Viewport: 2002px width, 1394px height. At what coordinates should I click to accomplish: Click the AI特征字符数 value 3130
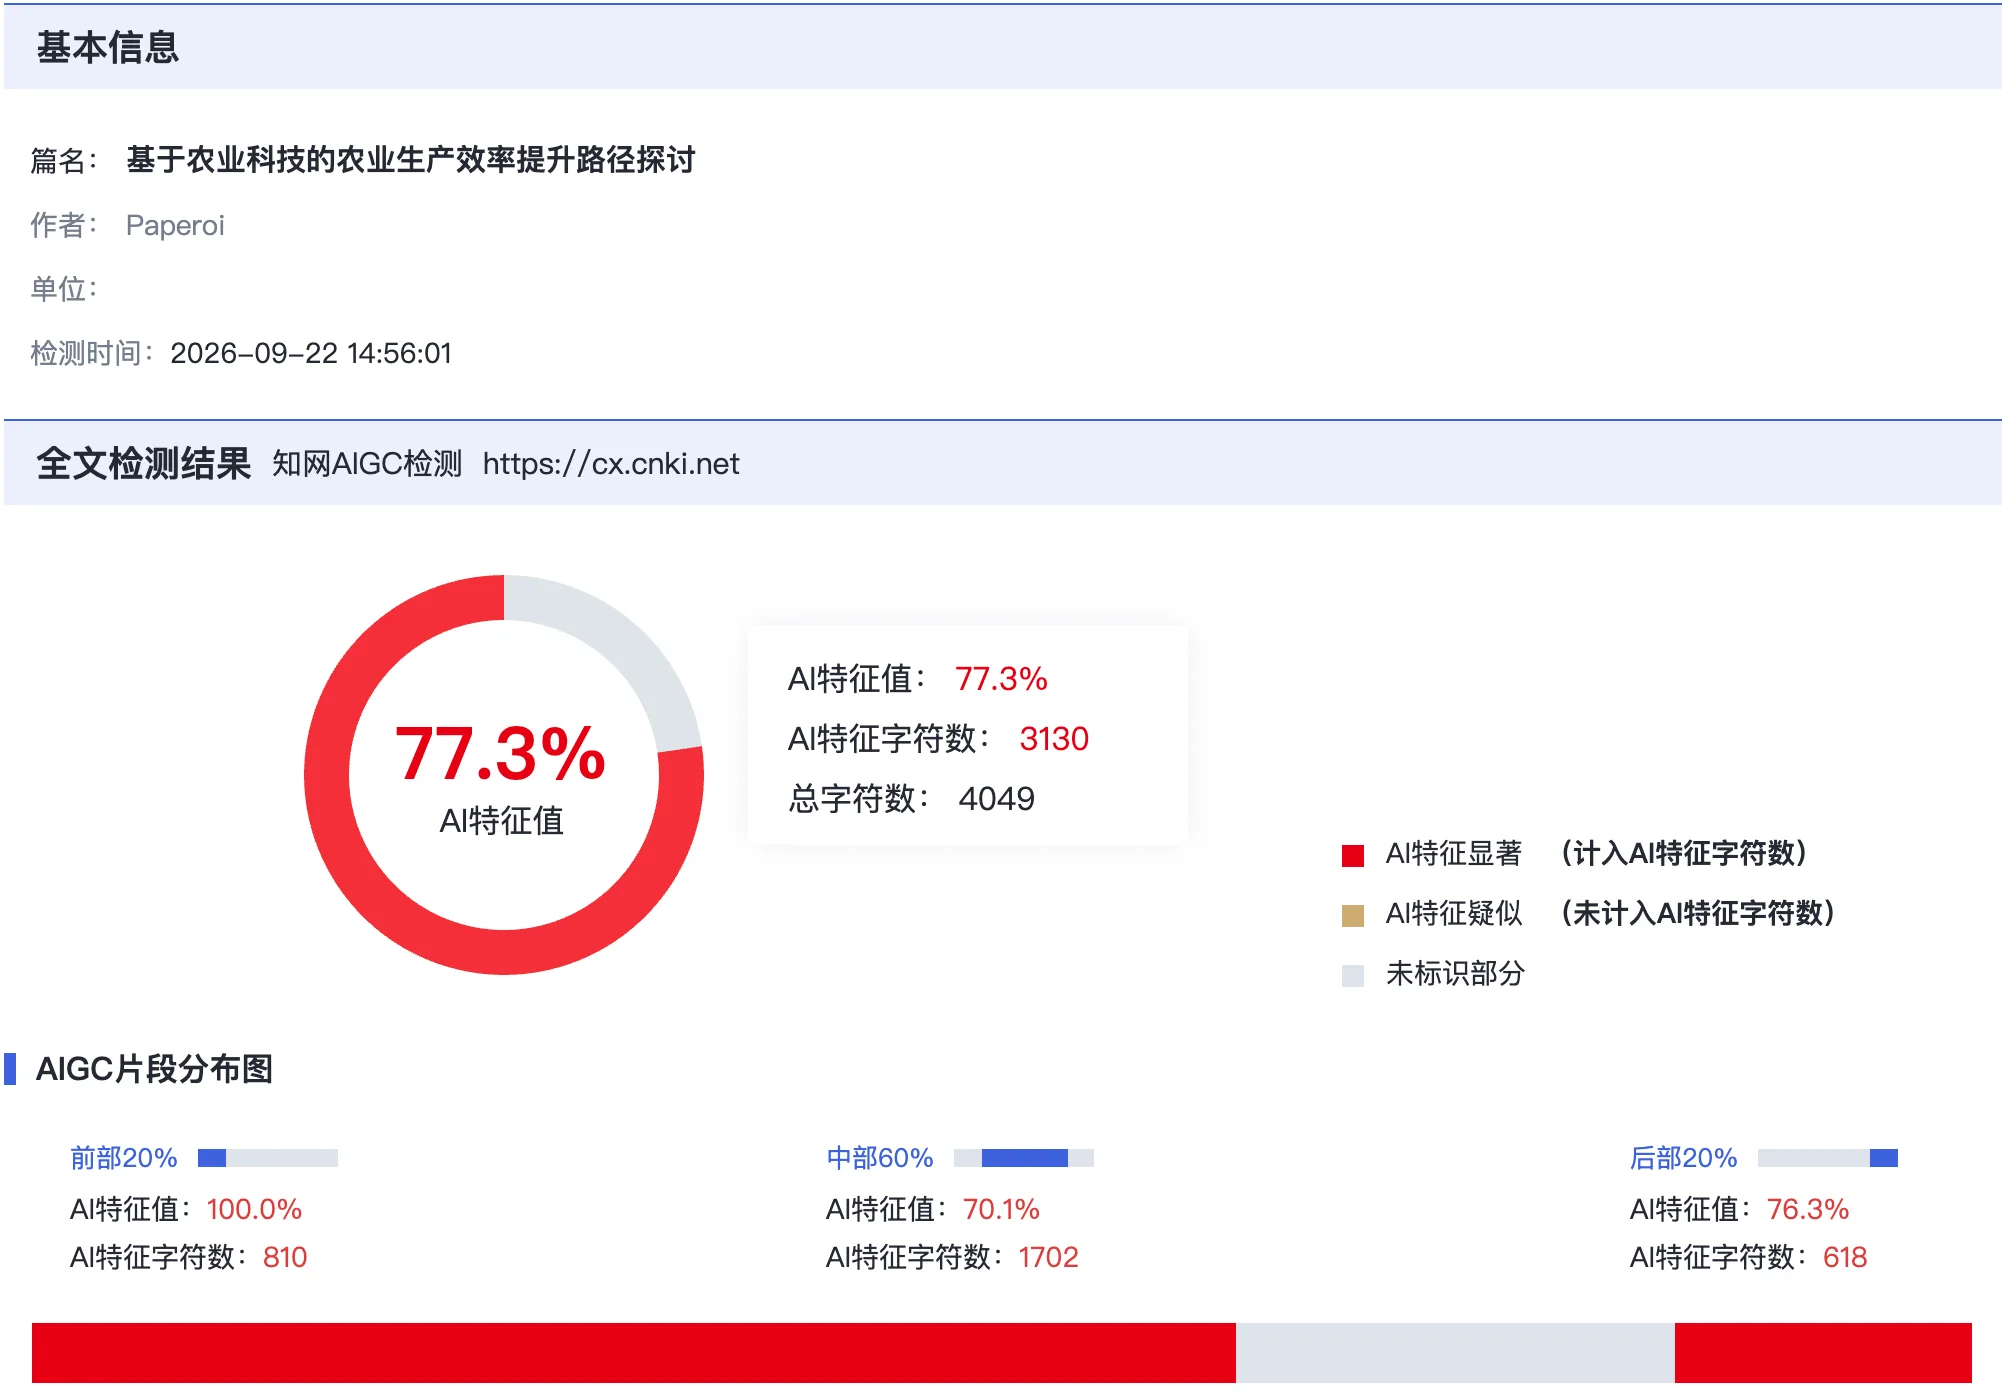1054,739
